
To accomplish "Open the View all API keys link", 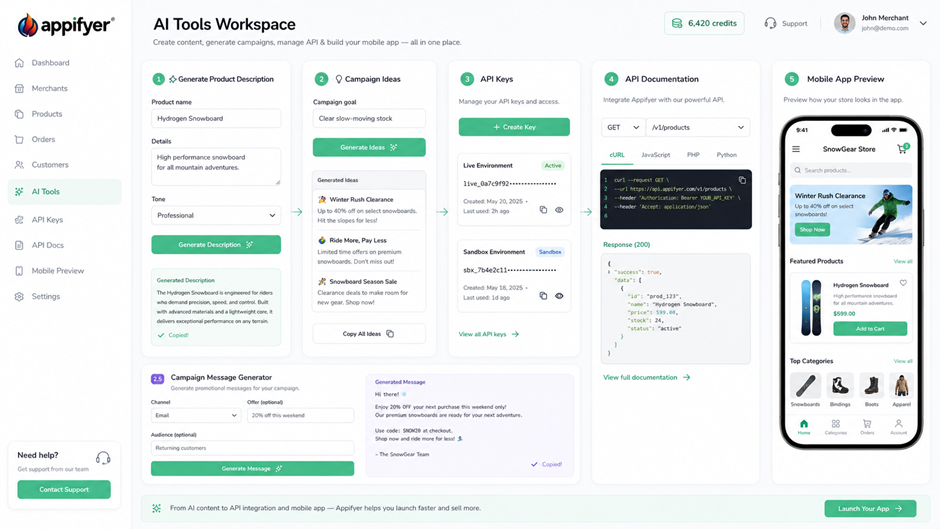I will [489, 334].
